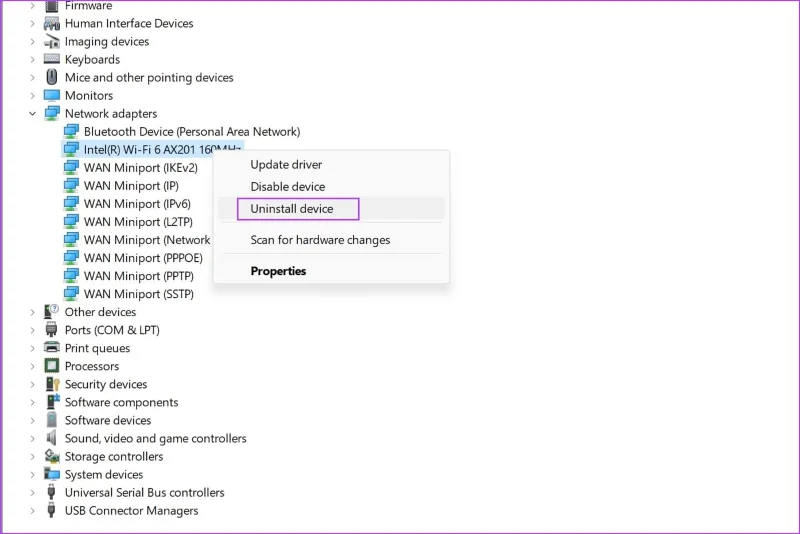The image size is (800, 534).
Task: Click the Bluetooth Device network adapter icon
Action: [71, 131]
